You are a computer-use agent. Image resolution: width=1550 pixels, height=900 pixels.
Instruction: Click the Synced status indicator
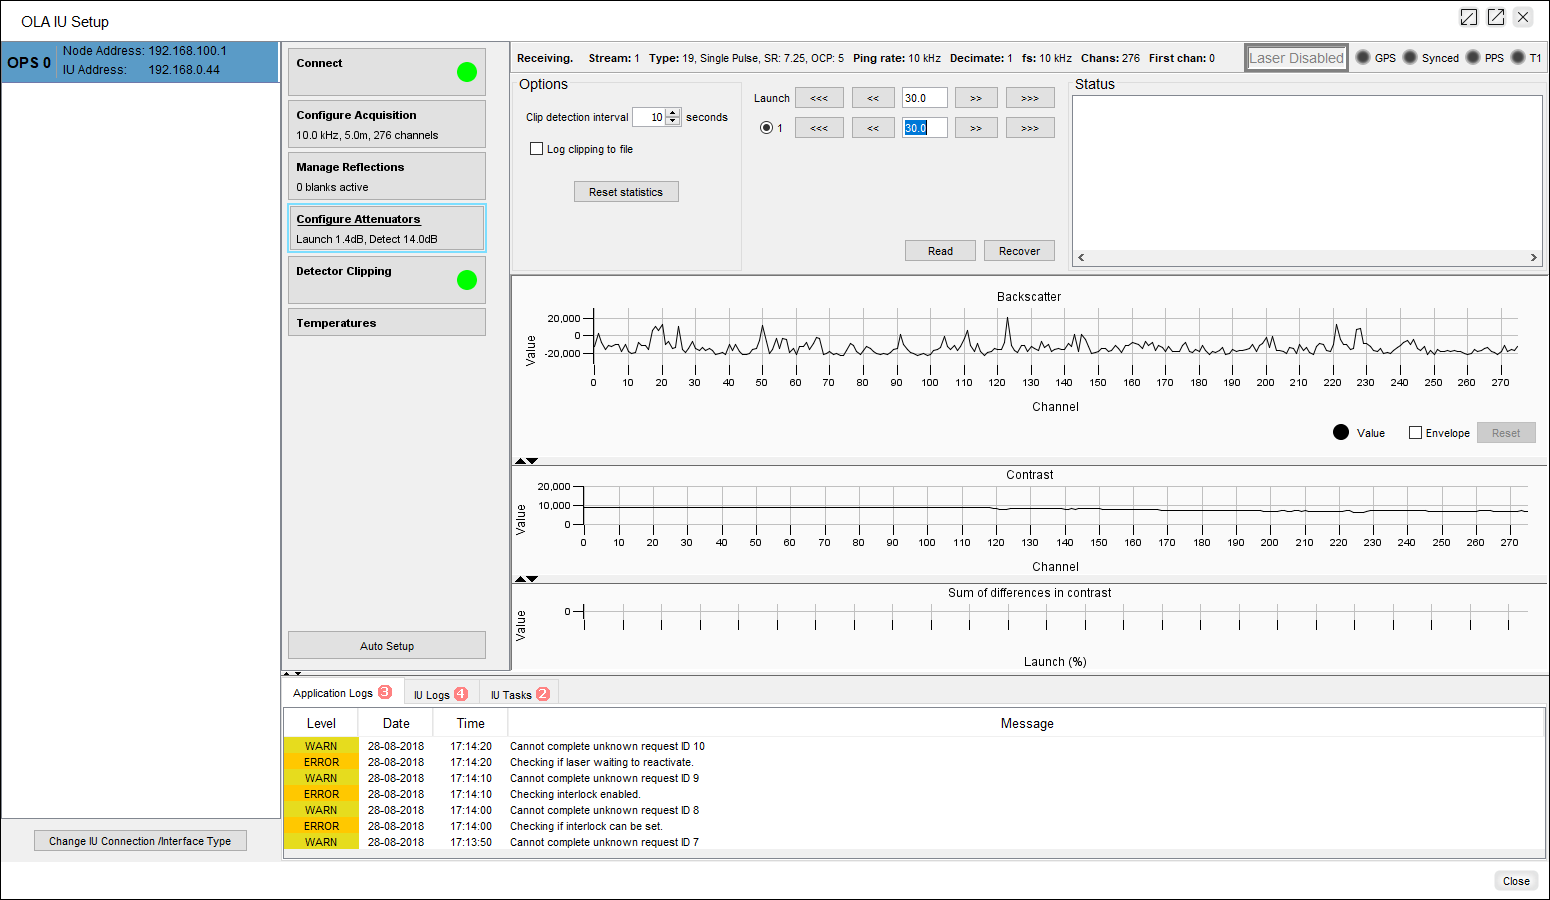(1412, 57)
